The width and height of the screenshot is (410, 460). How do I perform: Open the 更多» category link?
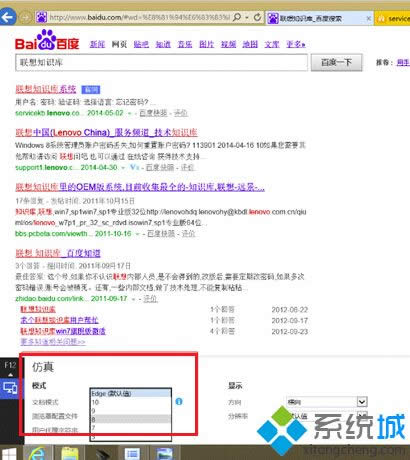[296, 44]
